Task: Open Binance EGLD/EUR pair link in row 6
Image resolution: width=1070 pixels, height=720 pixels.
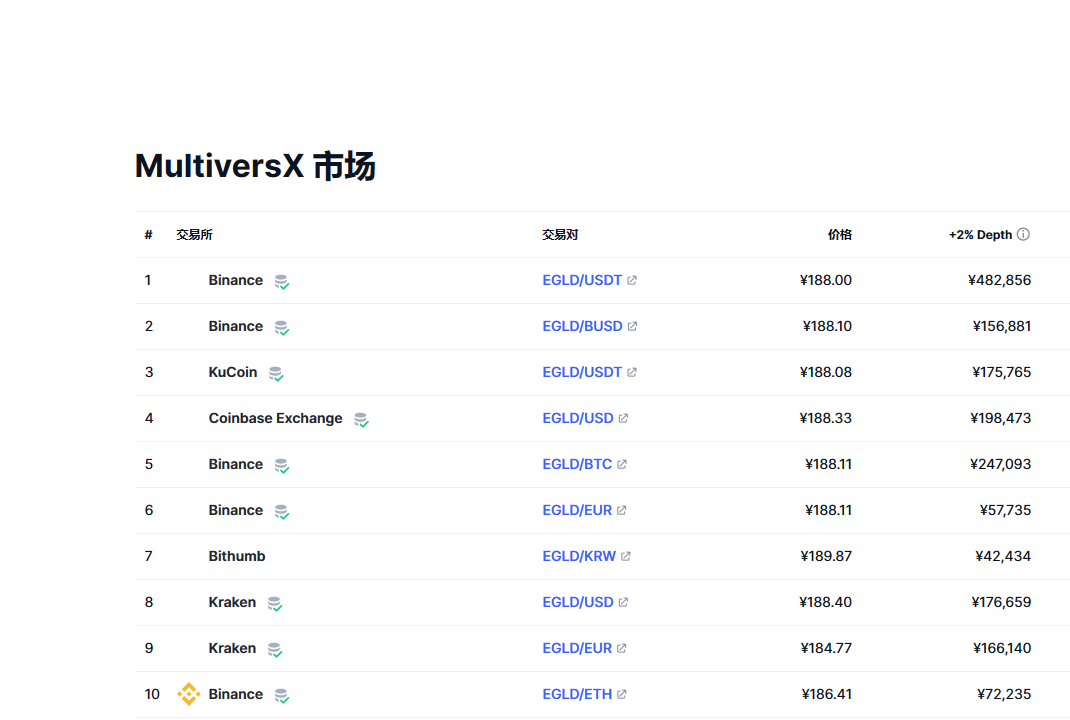Action: click(577, 510)
